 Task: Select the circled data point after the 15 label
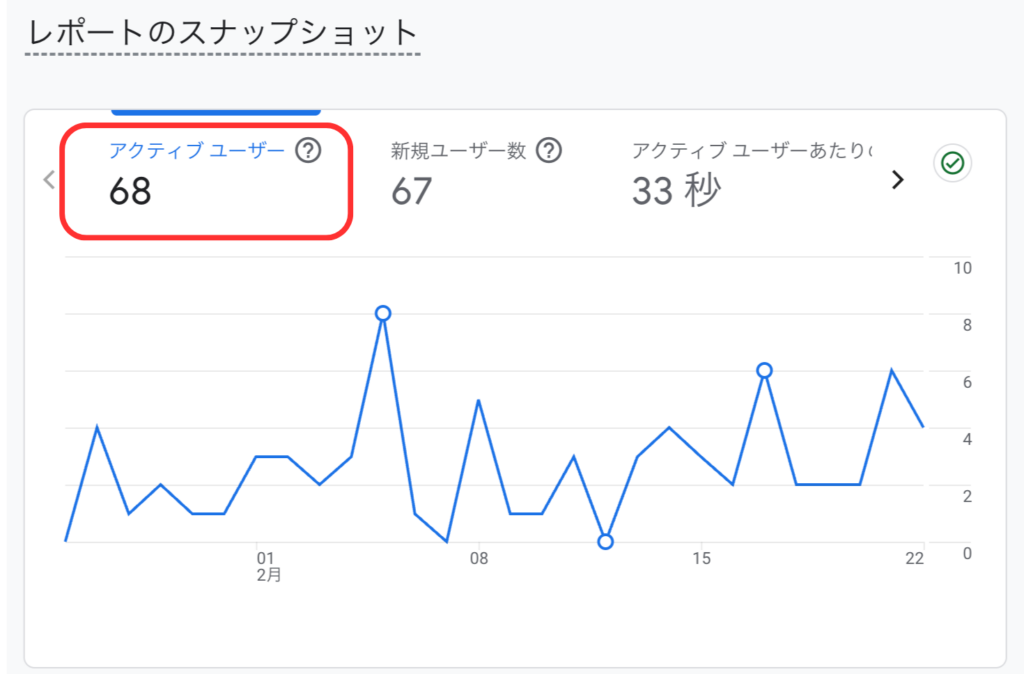click(x=765, y=369)
